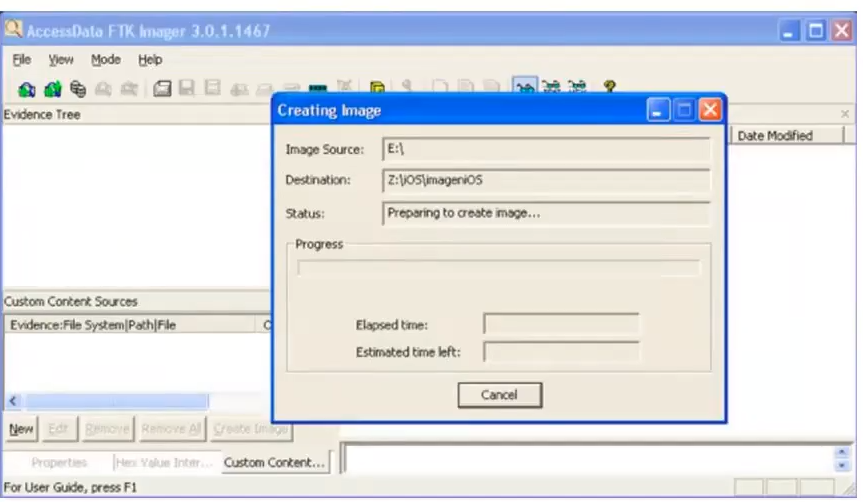Open the File menu
Viewport: 863px width, 502px height.
[21, 59]
